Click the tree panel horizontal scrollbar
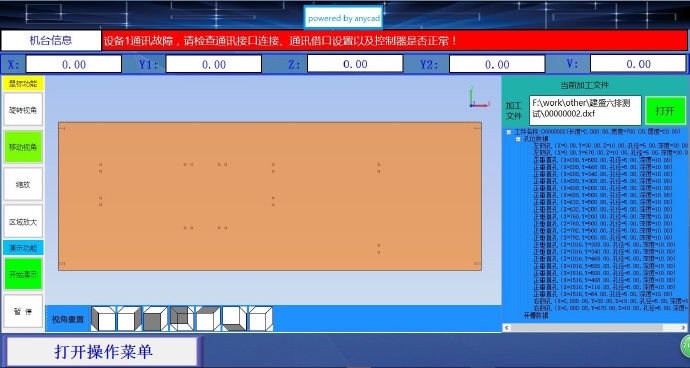 [595, 328]
